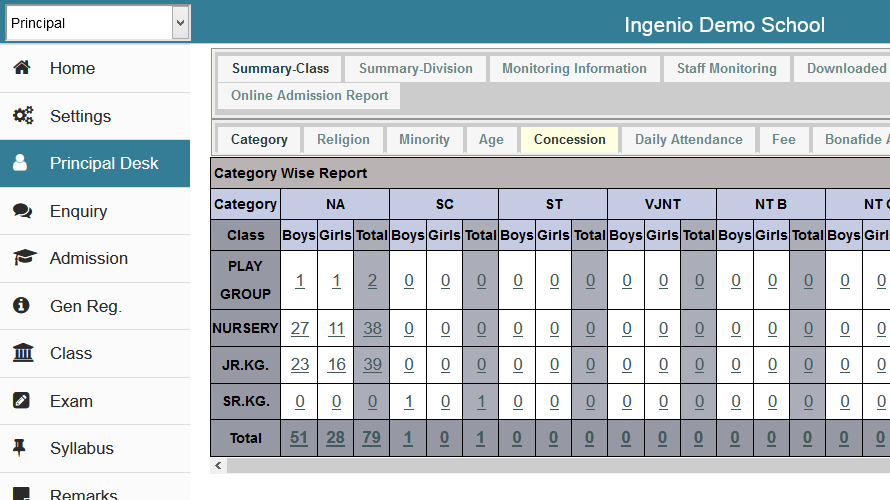Click the Enquiry chat bubbles icon
The height and width of the screenshot is (500, 890).
click(x=23, y=211)
